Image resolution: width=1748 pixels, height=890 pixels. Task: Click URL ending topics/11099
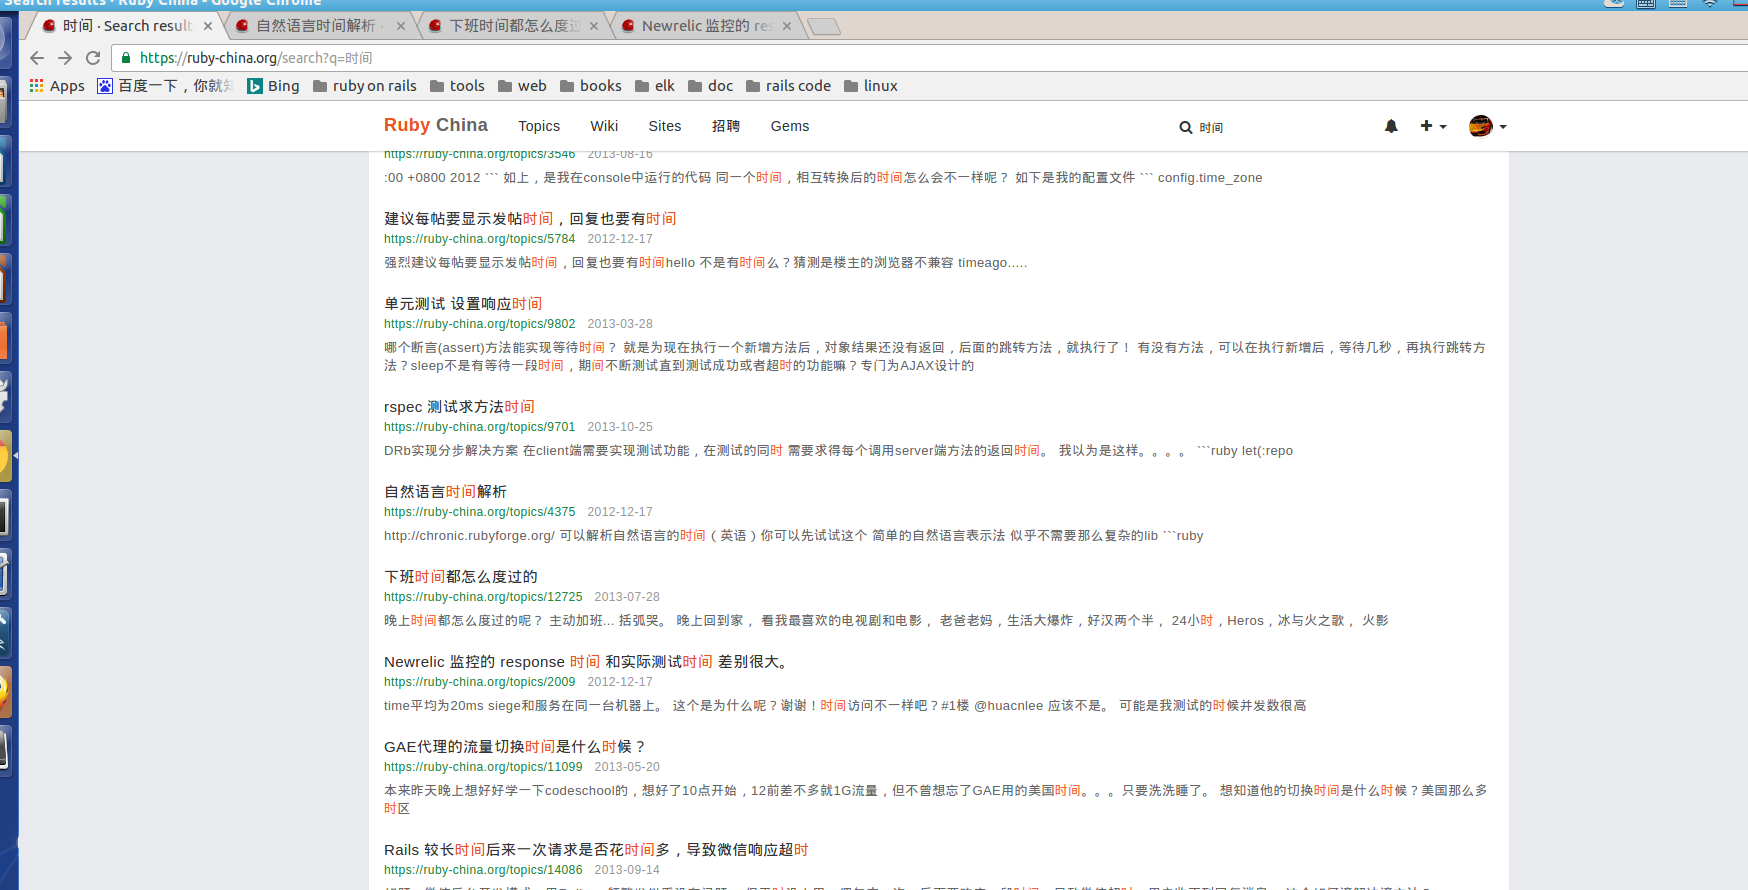[483, 767]
